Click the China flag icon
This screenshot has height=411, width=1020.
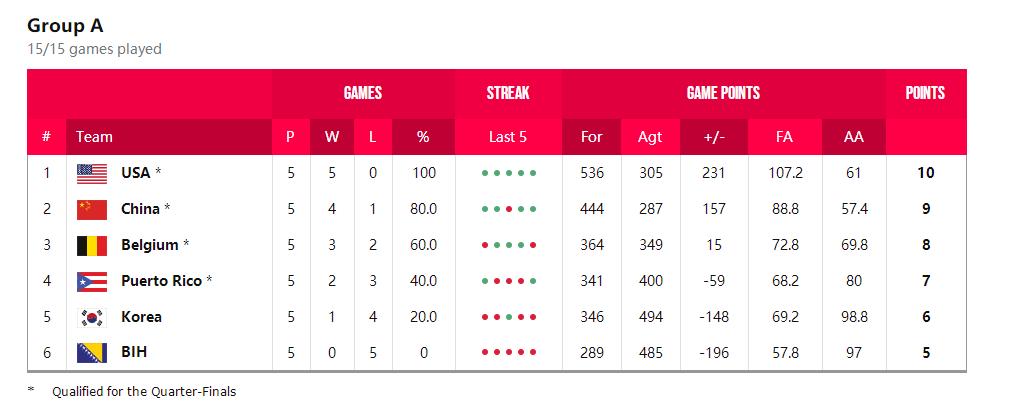point(91,209)
